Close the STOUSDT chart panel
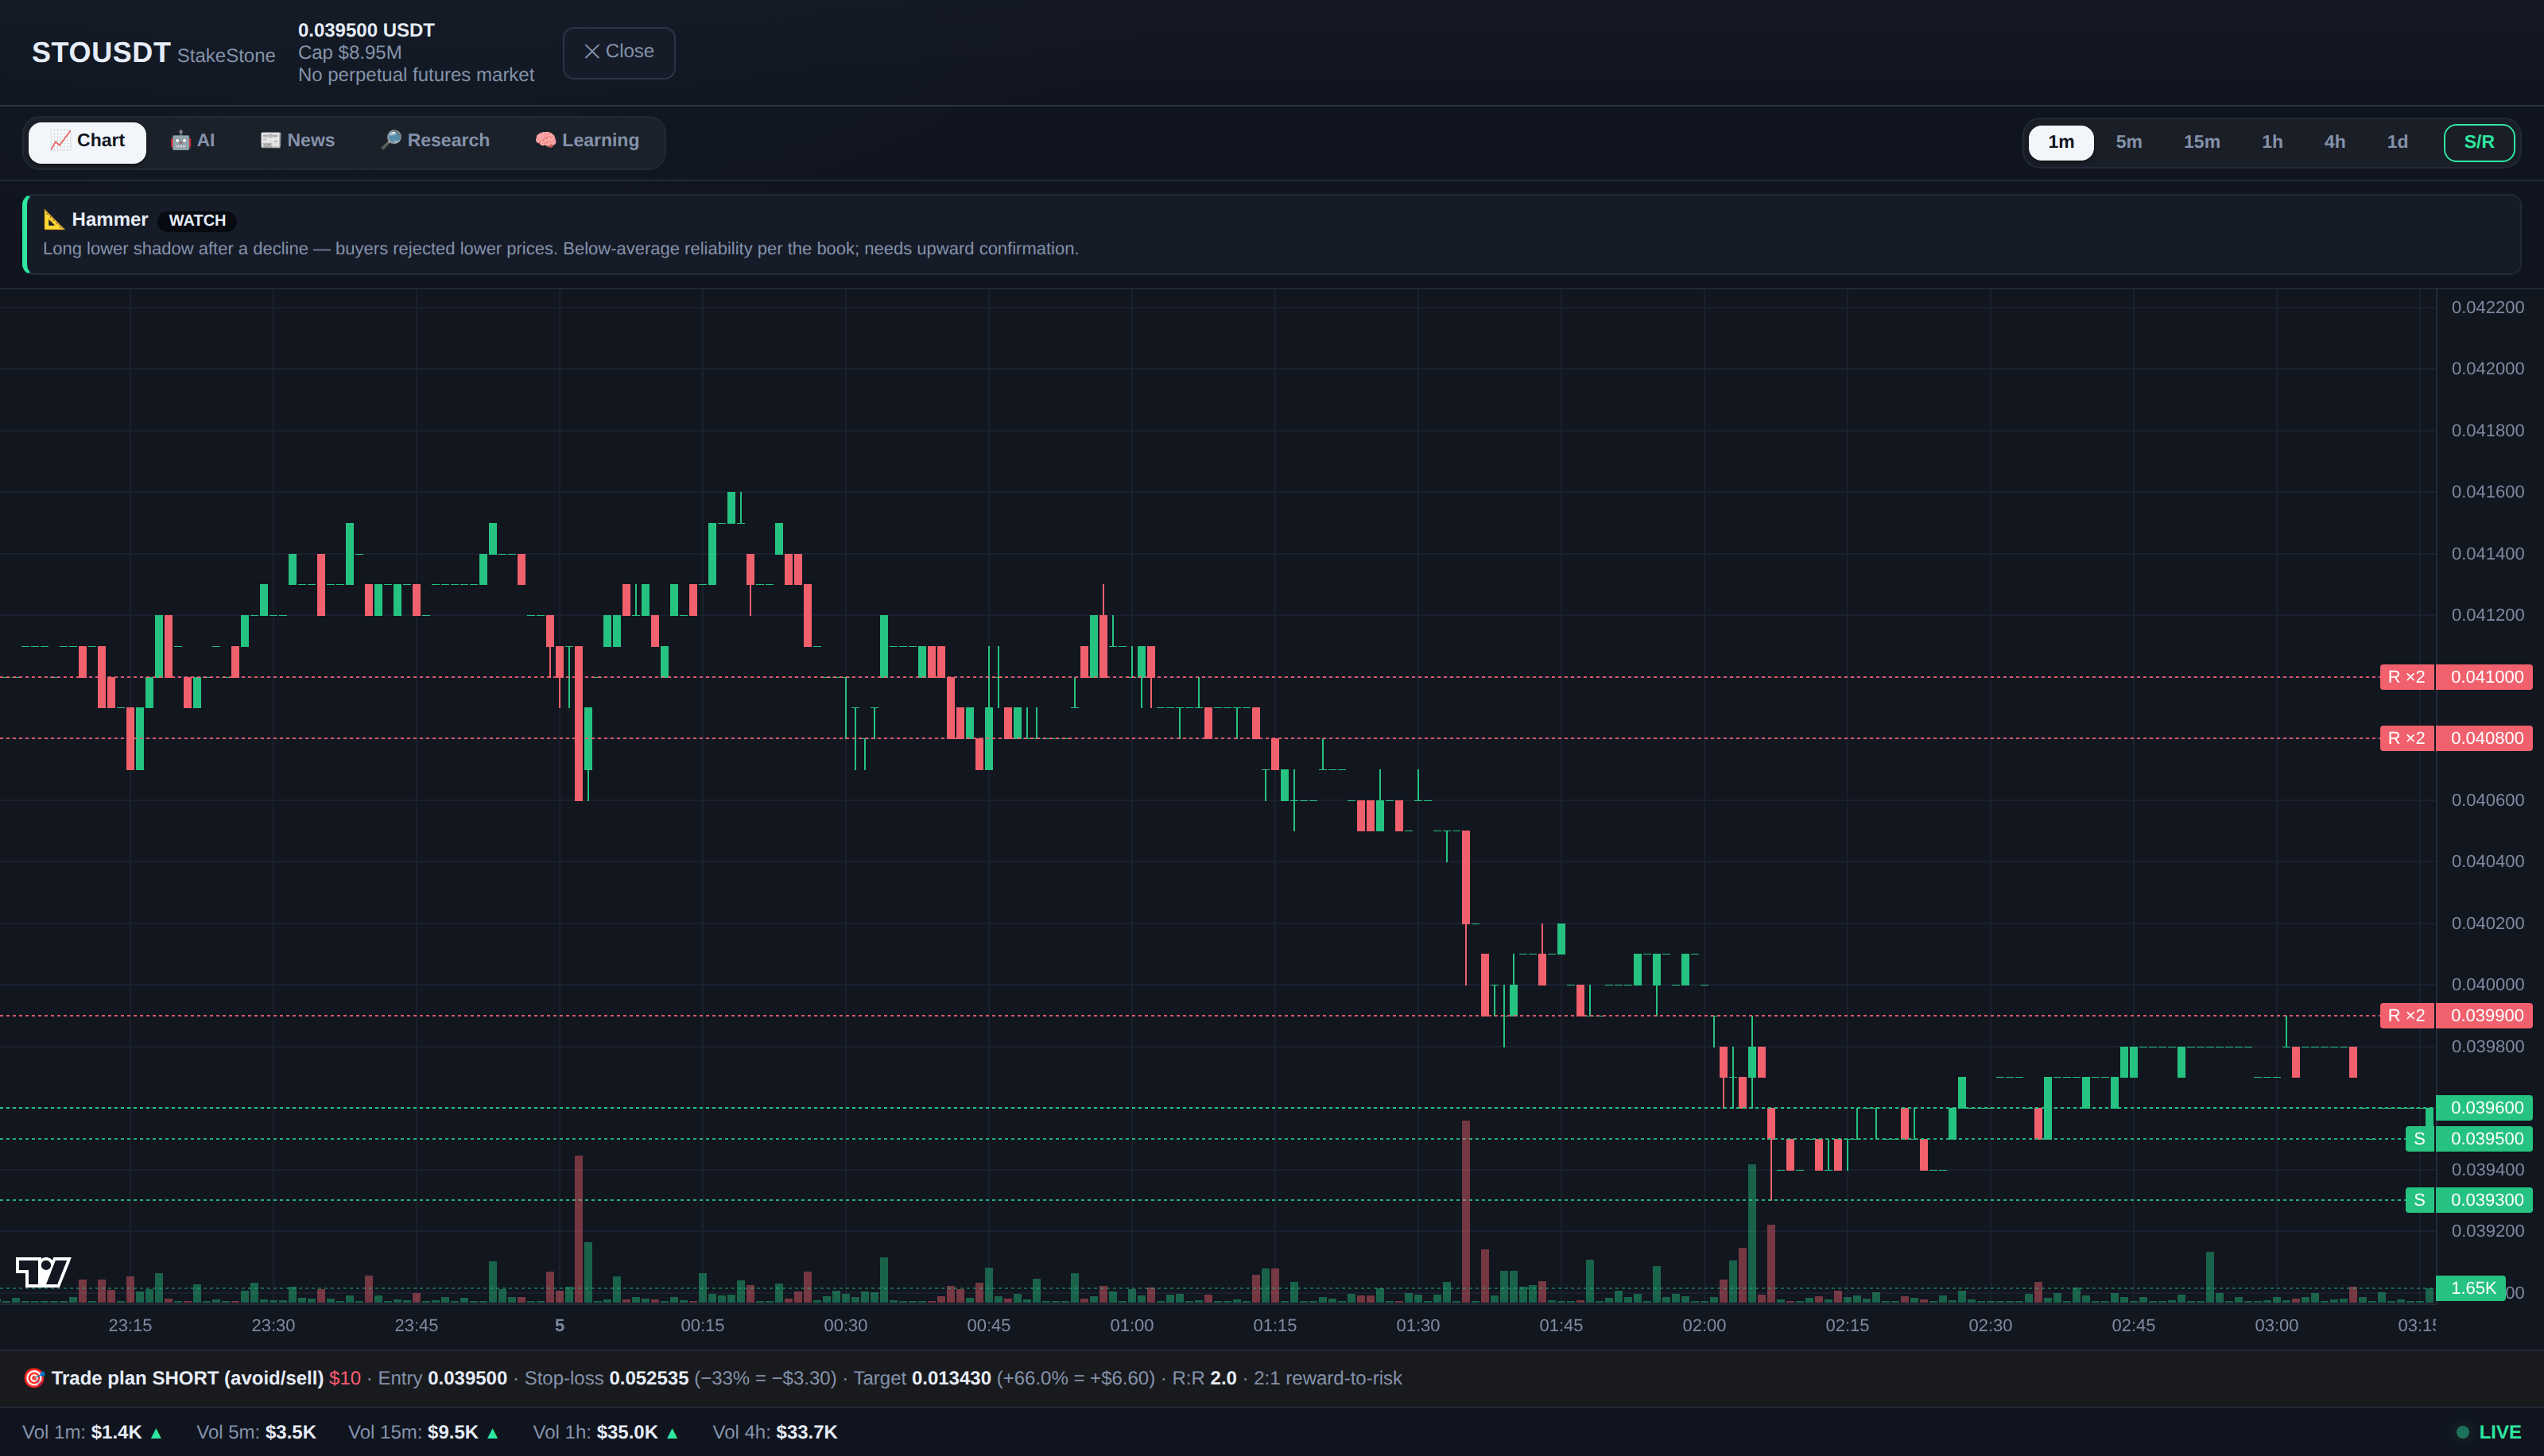Image resolution: width=2544 pixels, height=1456 pixels. click(619, 52)
